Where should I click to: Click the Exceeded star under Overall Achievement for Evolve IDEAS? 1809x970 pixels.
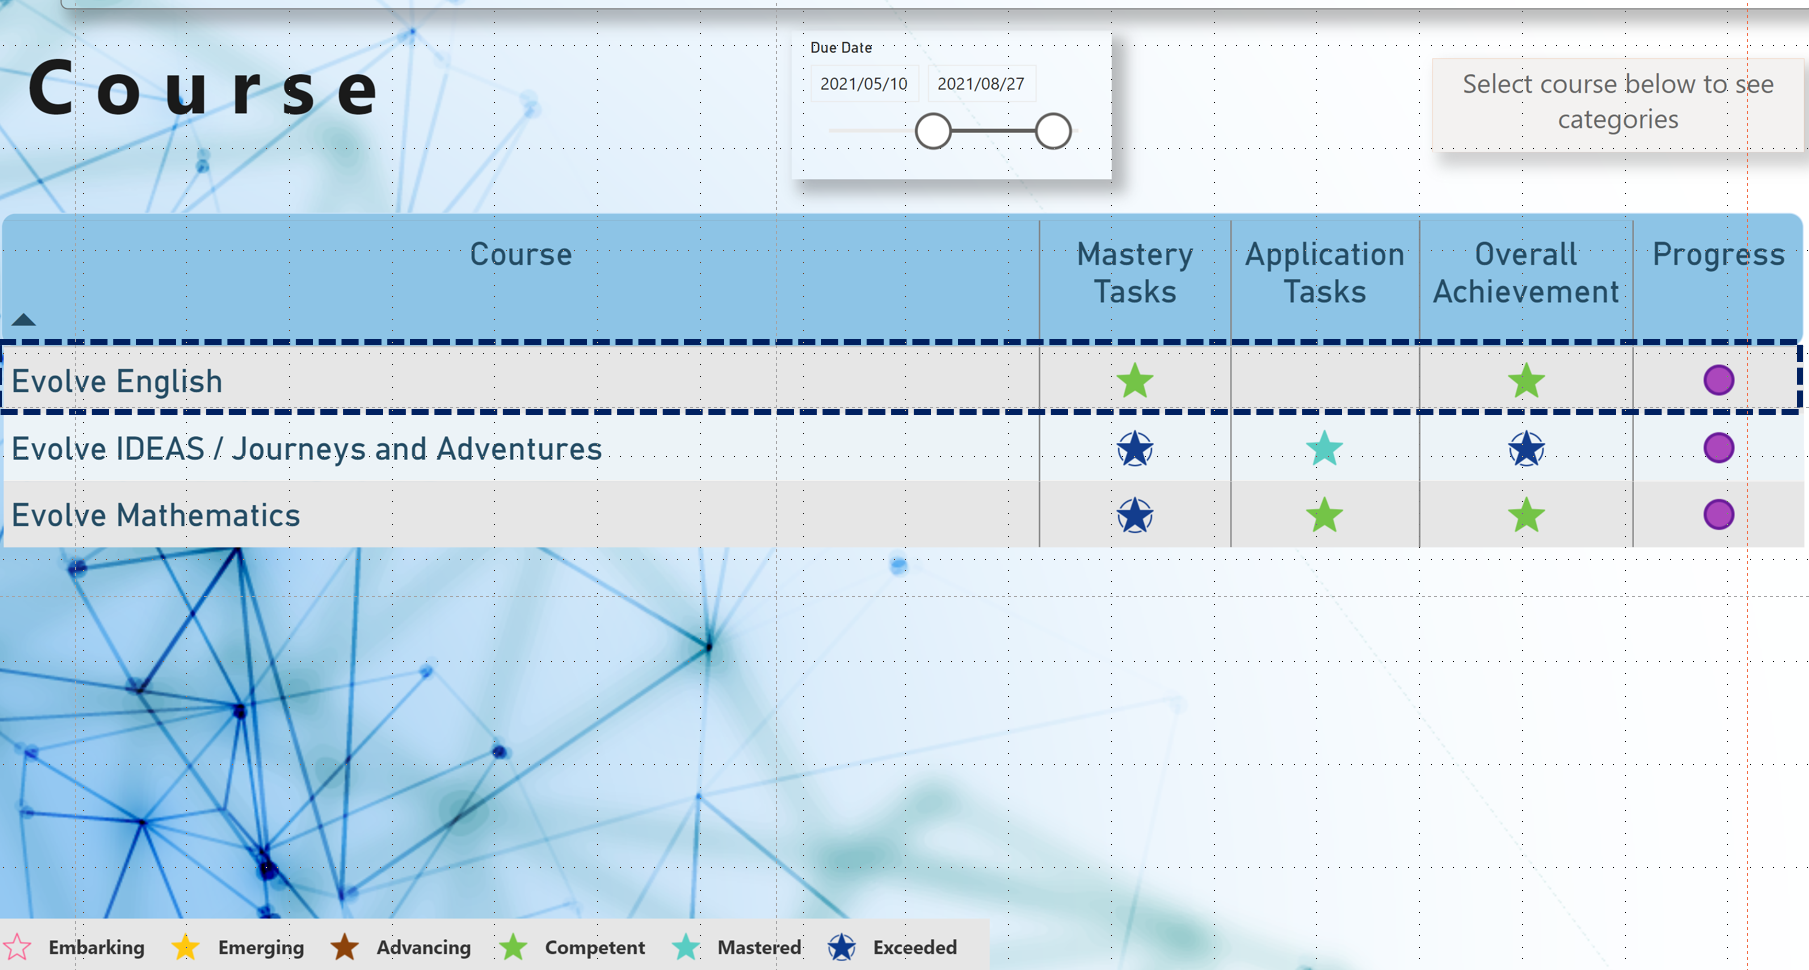coord(1525,448)
